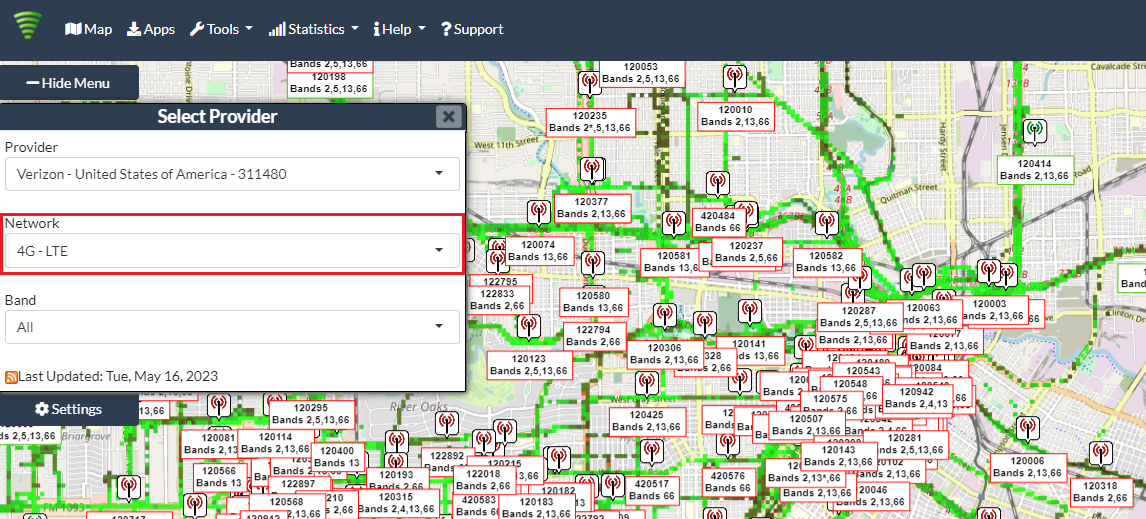
Task: Click the green tower icon near 120414
Action: tap(1035, 131)
